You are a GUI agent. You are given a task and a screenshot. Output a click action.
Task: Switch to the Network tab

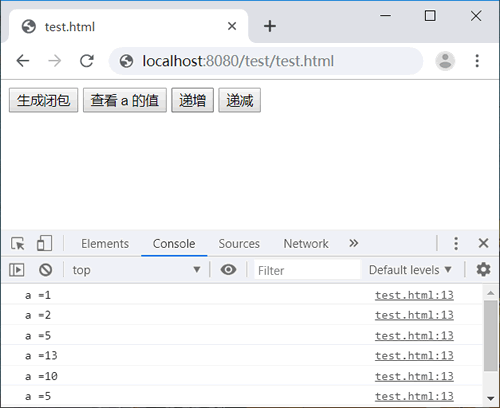point(306,244)
